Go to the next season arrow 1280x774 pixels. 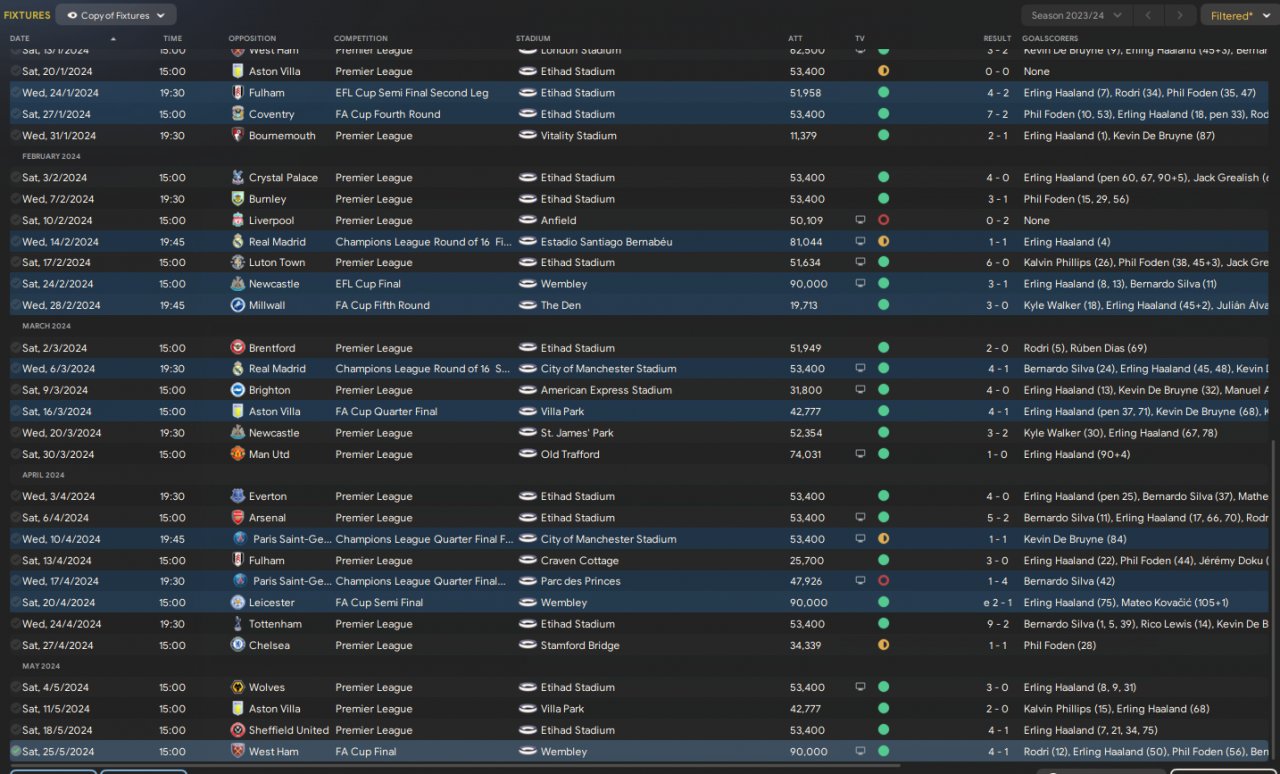point(1181,15)
